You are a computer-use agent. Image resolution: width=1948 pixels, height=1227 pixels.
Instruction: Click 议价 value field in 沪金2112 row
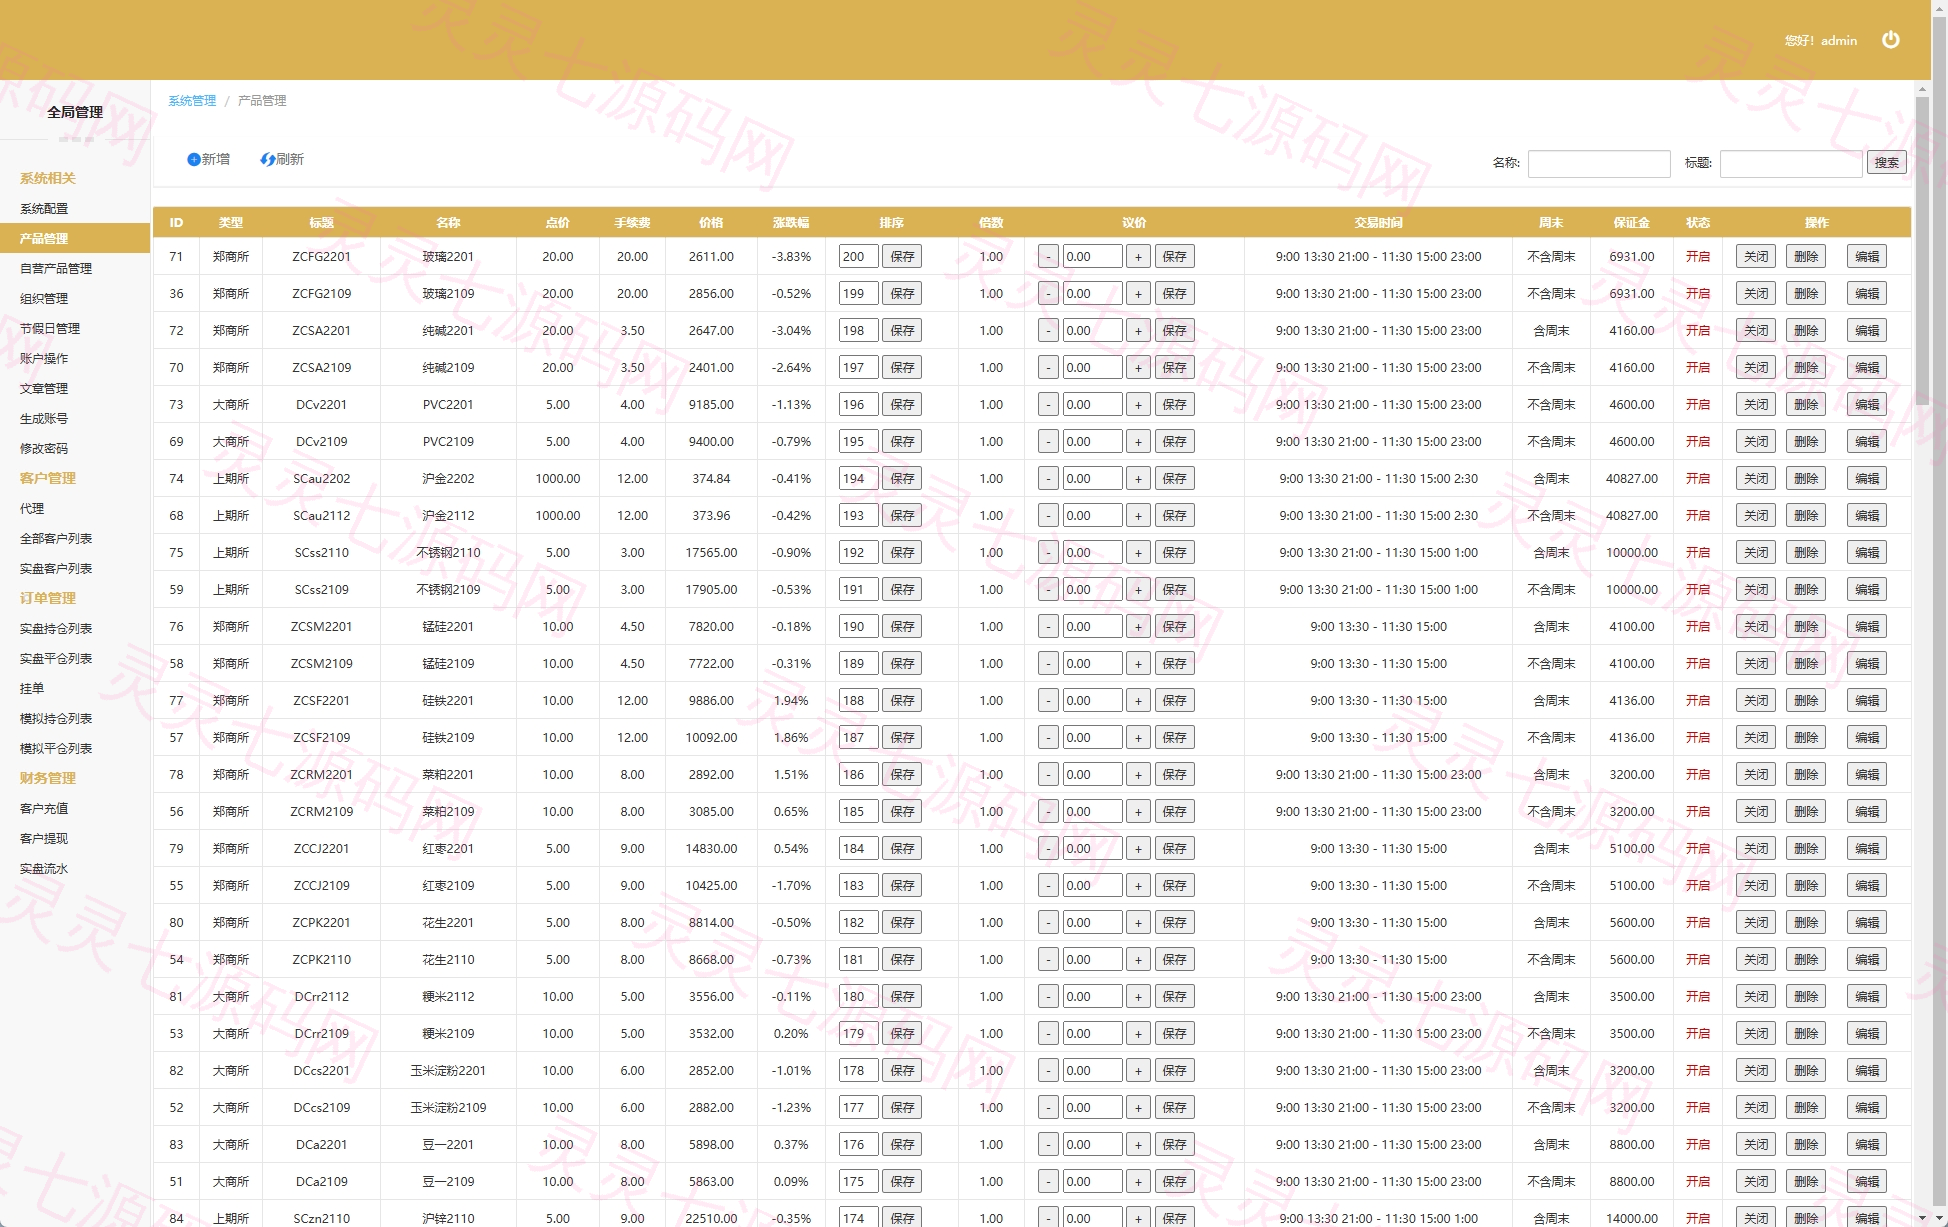pyautogui.click(x=1092, y=516)
